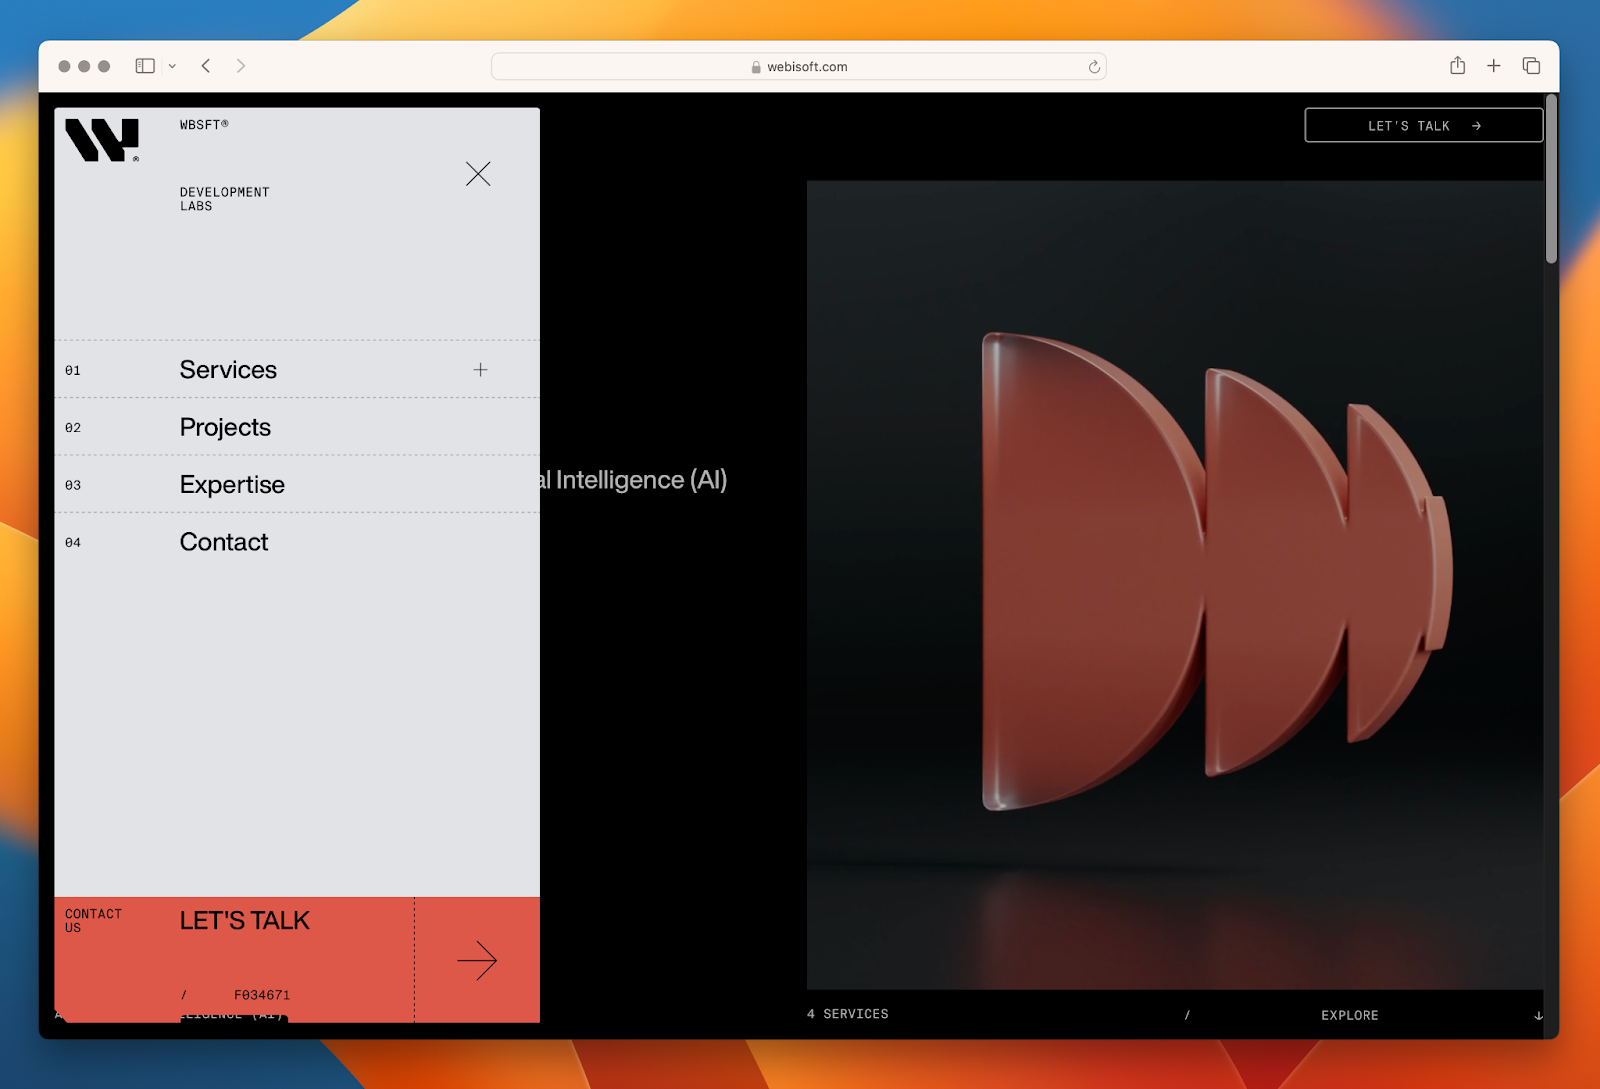
Task: Open the Projects menu item
Action: pos(225,427)
